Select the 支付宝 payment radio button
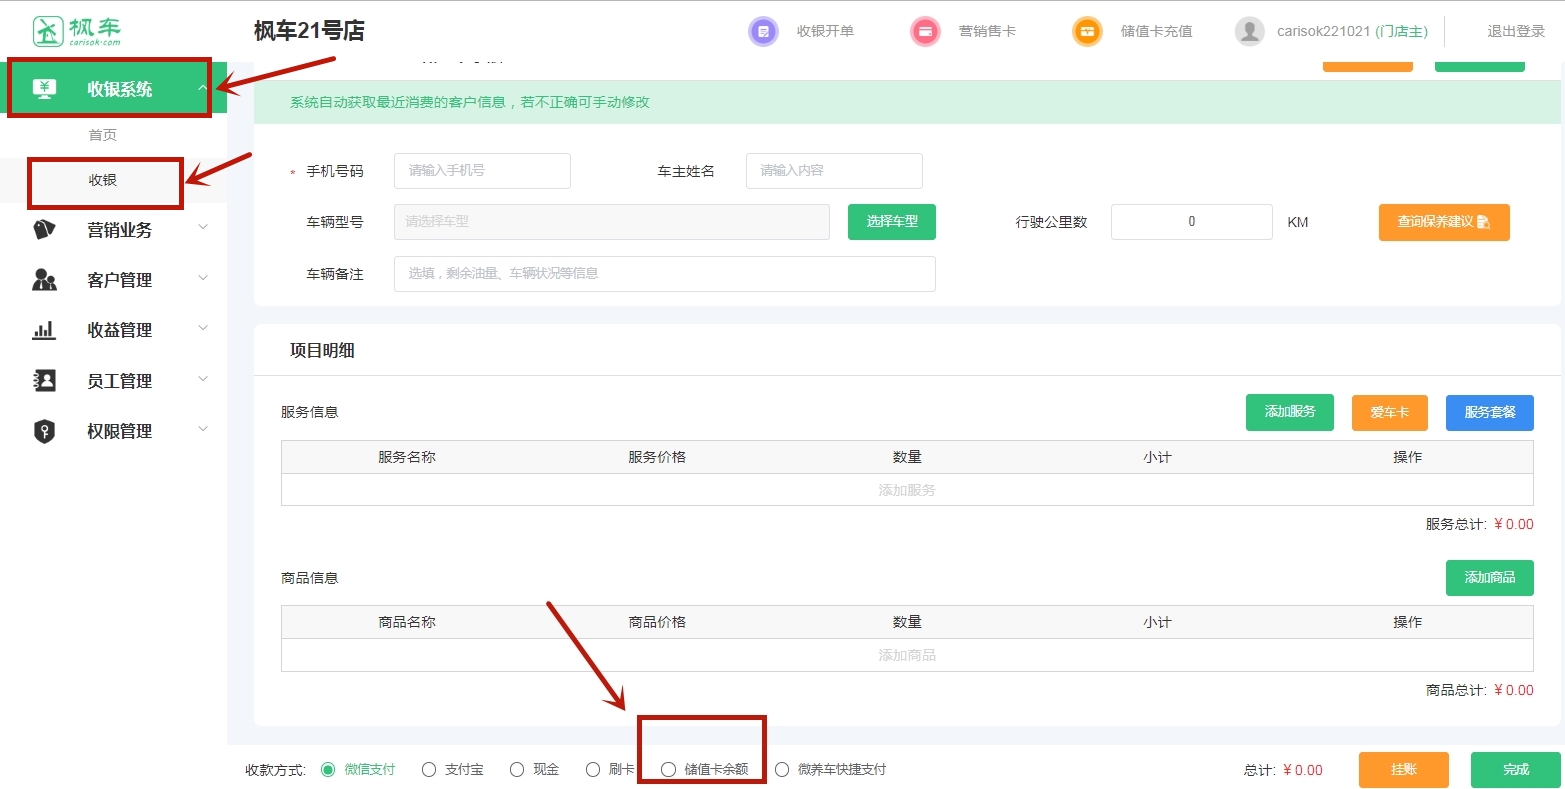Screen dimensions: 1565x789 [429, 770]
